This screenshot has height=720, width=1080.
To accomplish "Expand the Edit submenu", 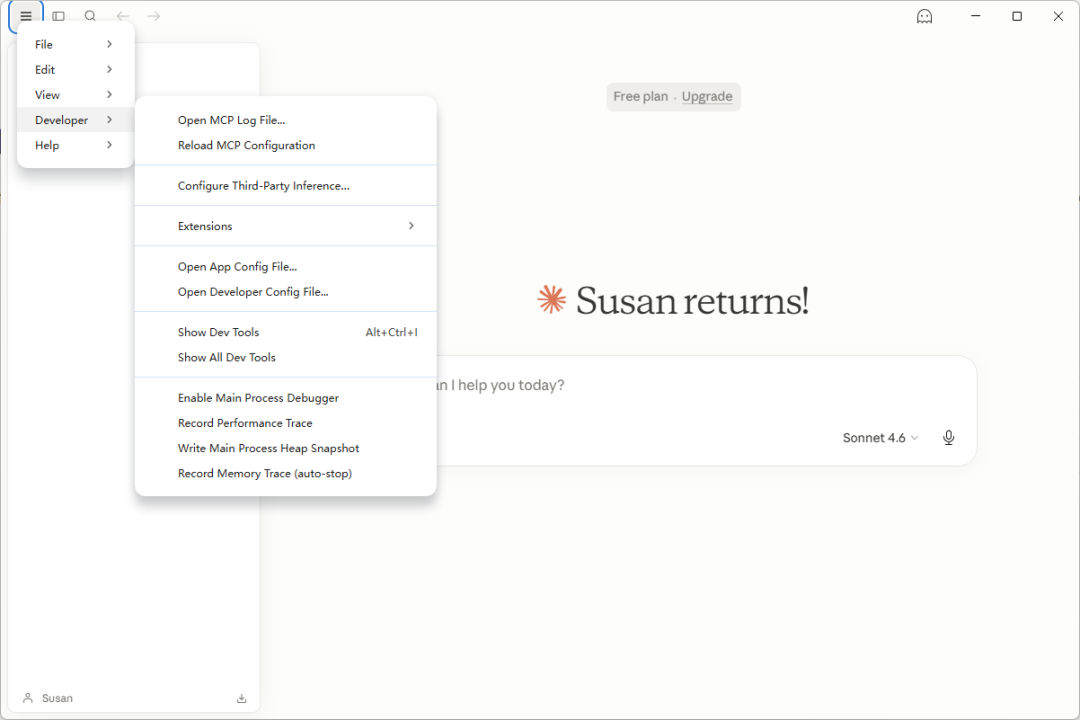I will pyautogui.click(x=75, y=70).
